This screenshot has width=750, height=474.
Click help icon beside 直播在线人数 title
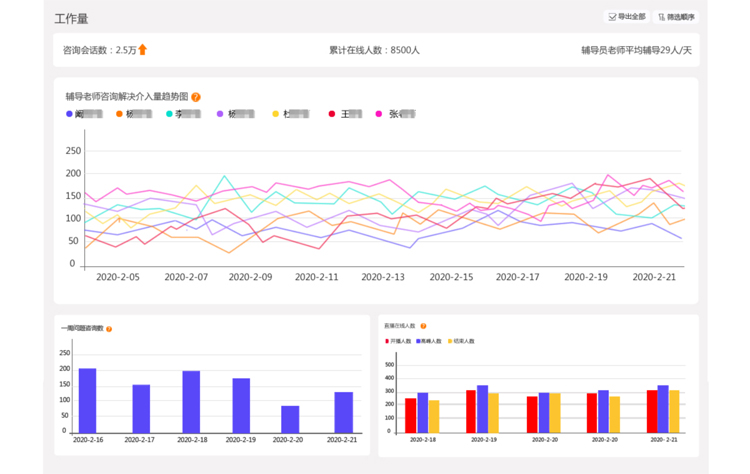pyautogui.click(x=424, y=326)
